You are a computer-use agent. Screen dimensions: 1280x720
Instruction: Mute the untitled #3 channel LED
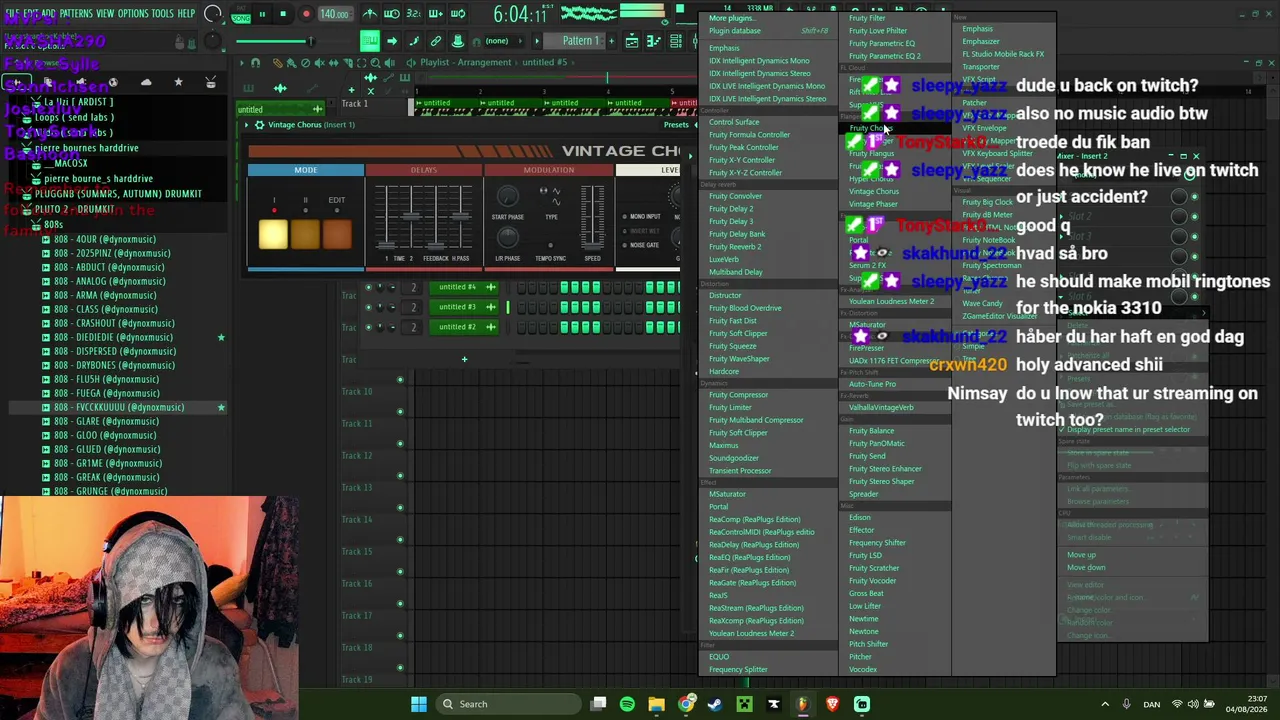point(368,307)
